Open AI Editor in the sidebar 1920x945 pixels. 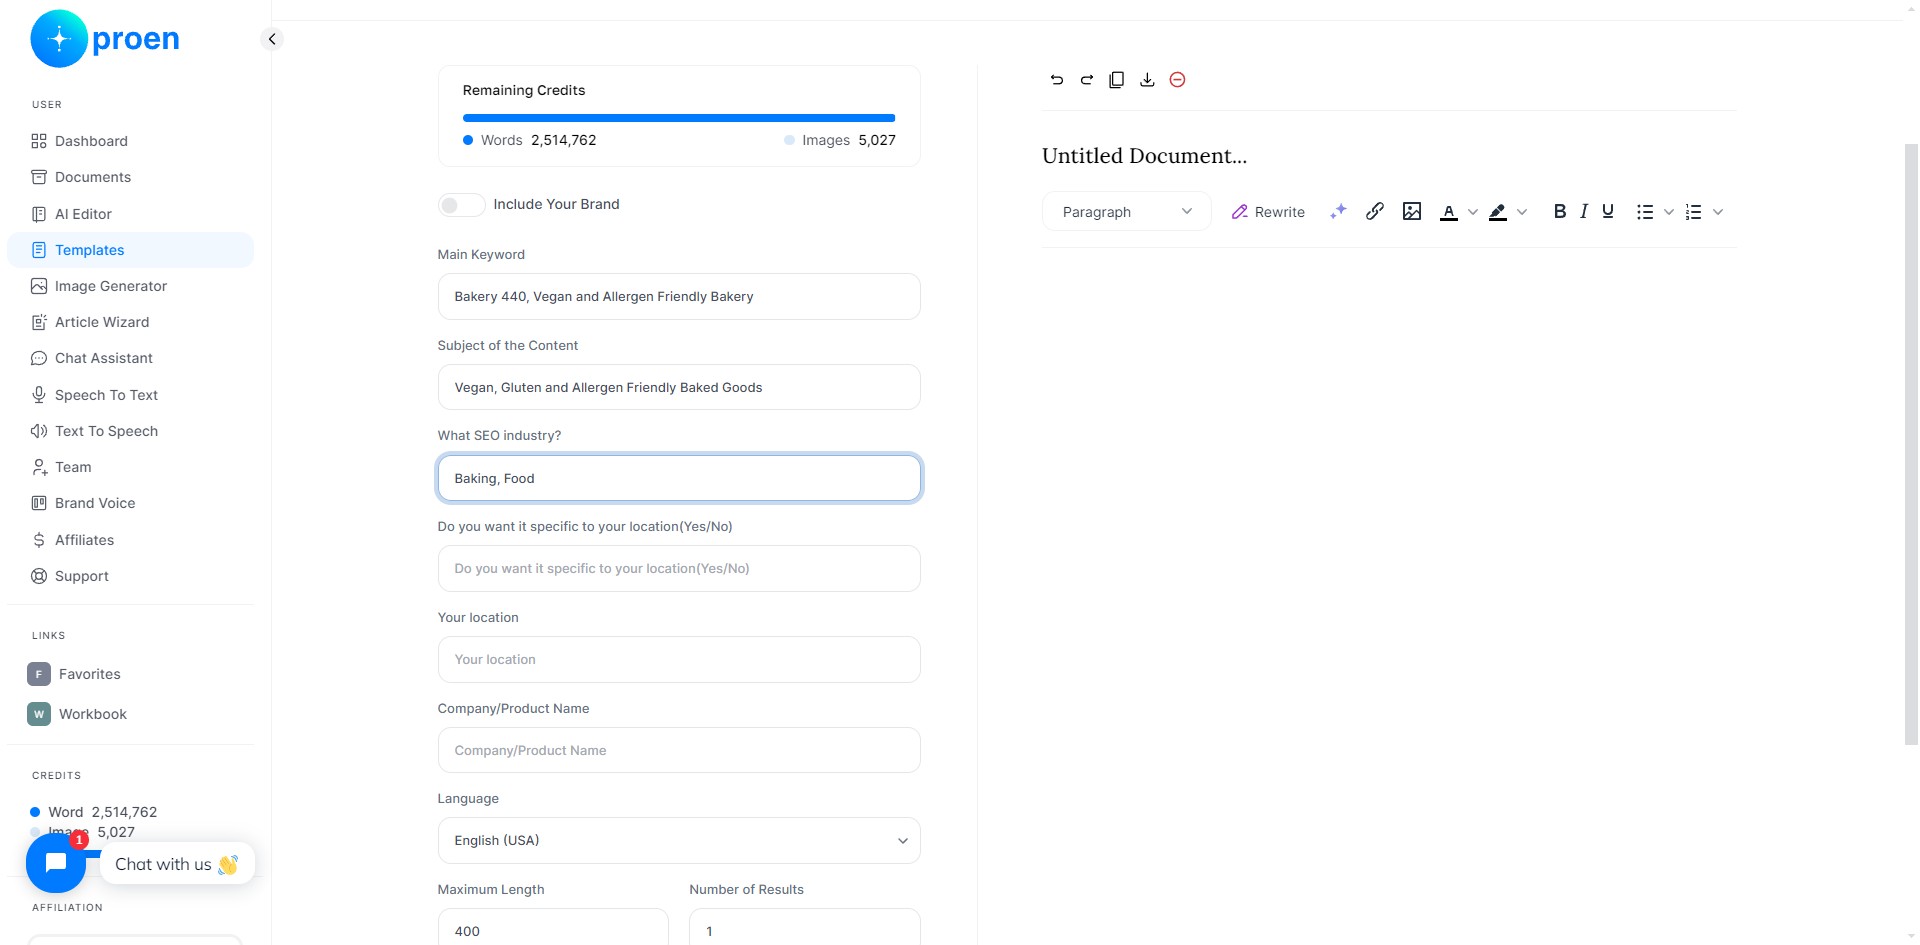click(x=131, y=214)
